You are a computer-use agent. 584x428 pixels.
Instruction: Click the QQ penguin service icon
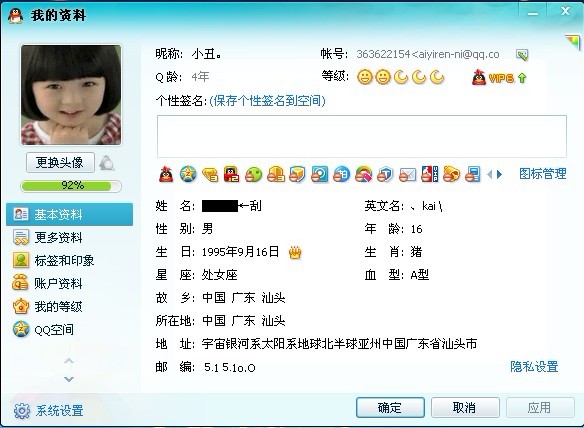[166, 174]
